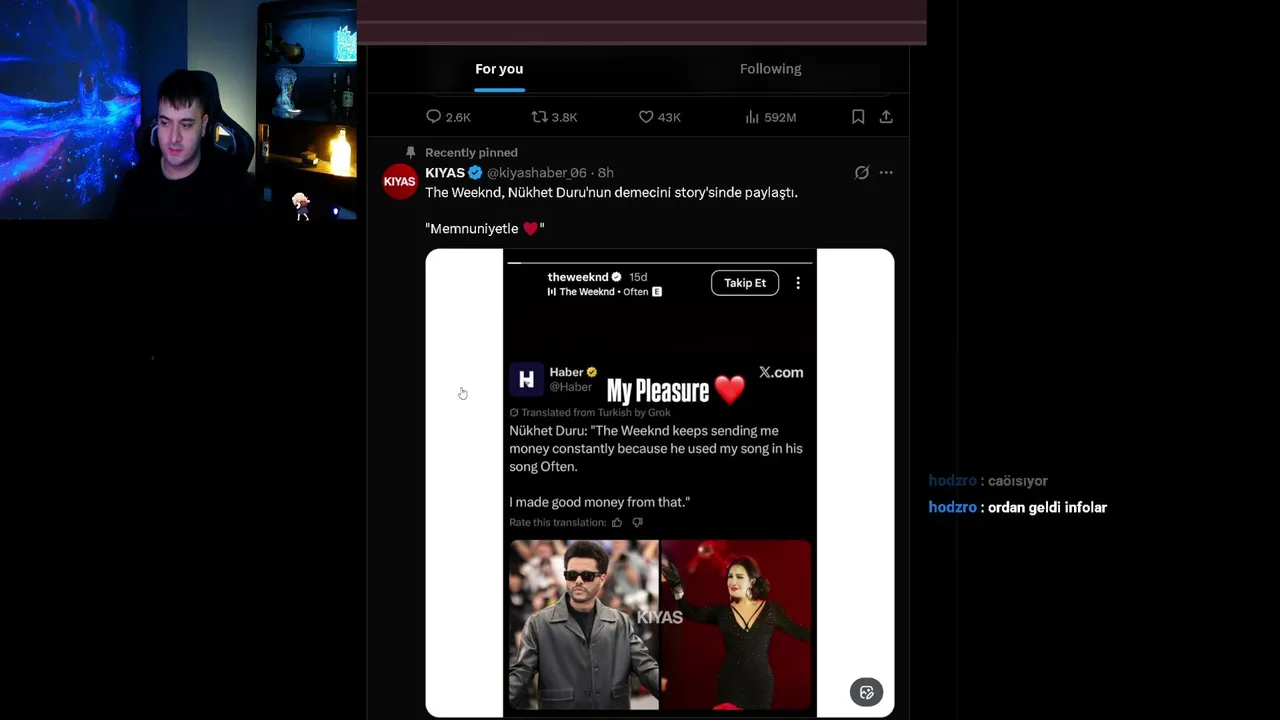This screenshot has height=720, width=1280.
Task: View analytics showing 592M views
Action: click(770, 117)
